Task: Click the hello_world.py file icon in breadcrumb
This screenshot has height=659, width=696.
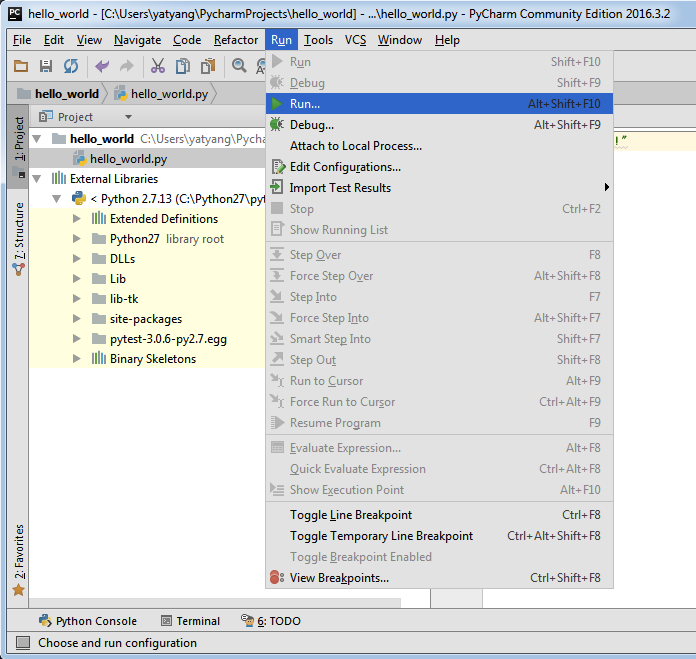Action: tap(121, 94)
